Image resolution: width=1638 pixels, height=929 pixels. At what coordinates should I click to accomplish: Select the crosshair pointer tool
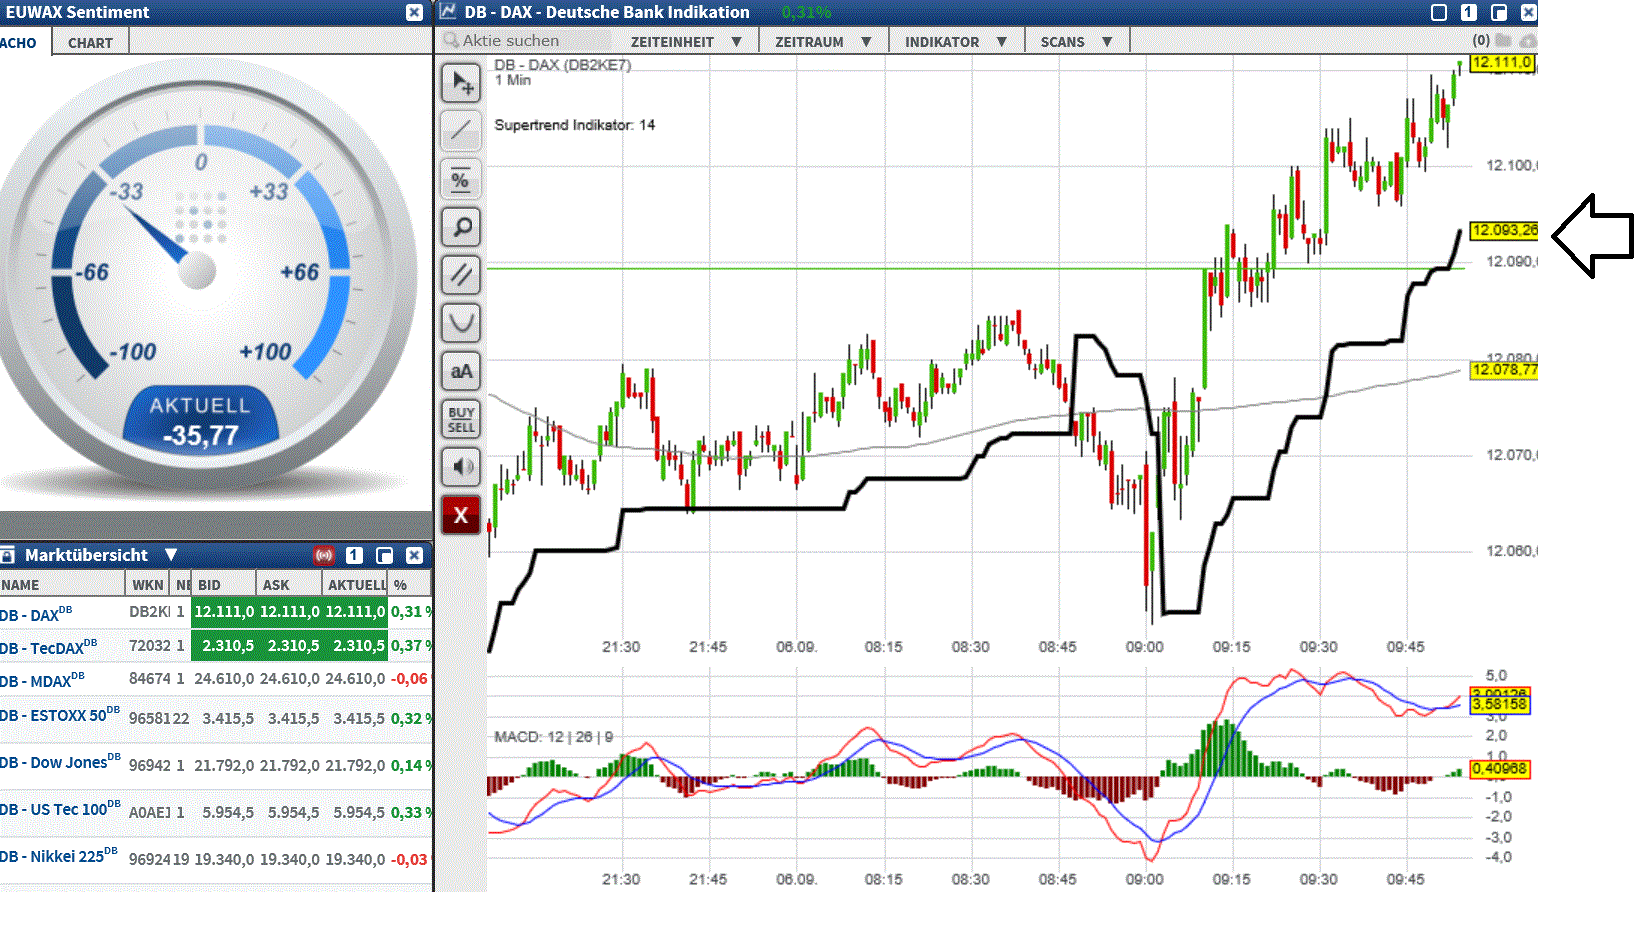pos(461,83)
